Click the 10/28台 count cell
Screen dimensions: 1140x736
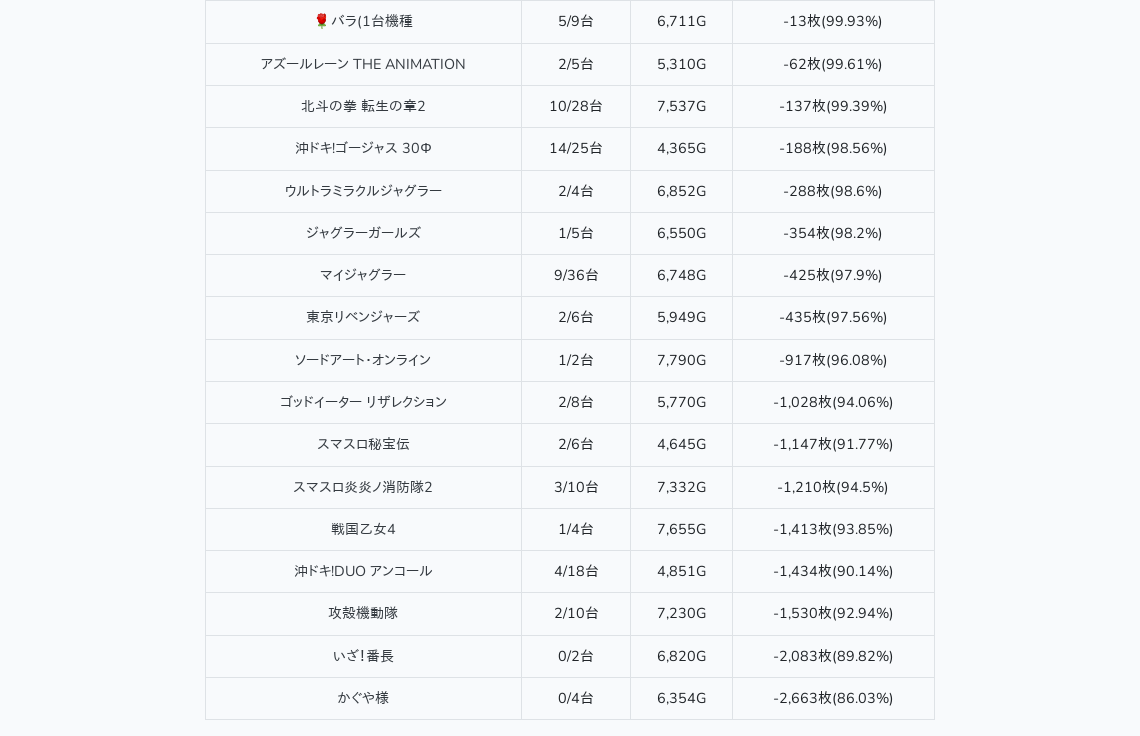(x=576, y=106)
